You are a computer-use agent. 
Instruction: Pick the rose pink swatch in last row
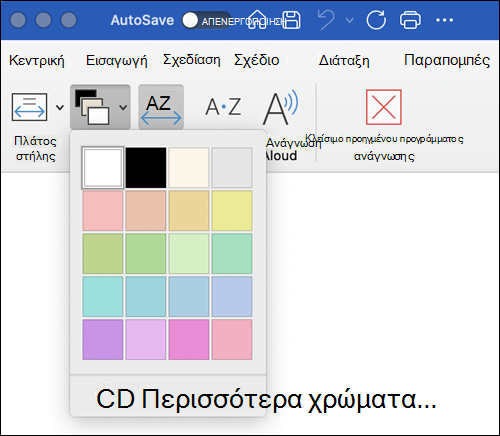coord(232,340)
